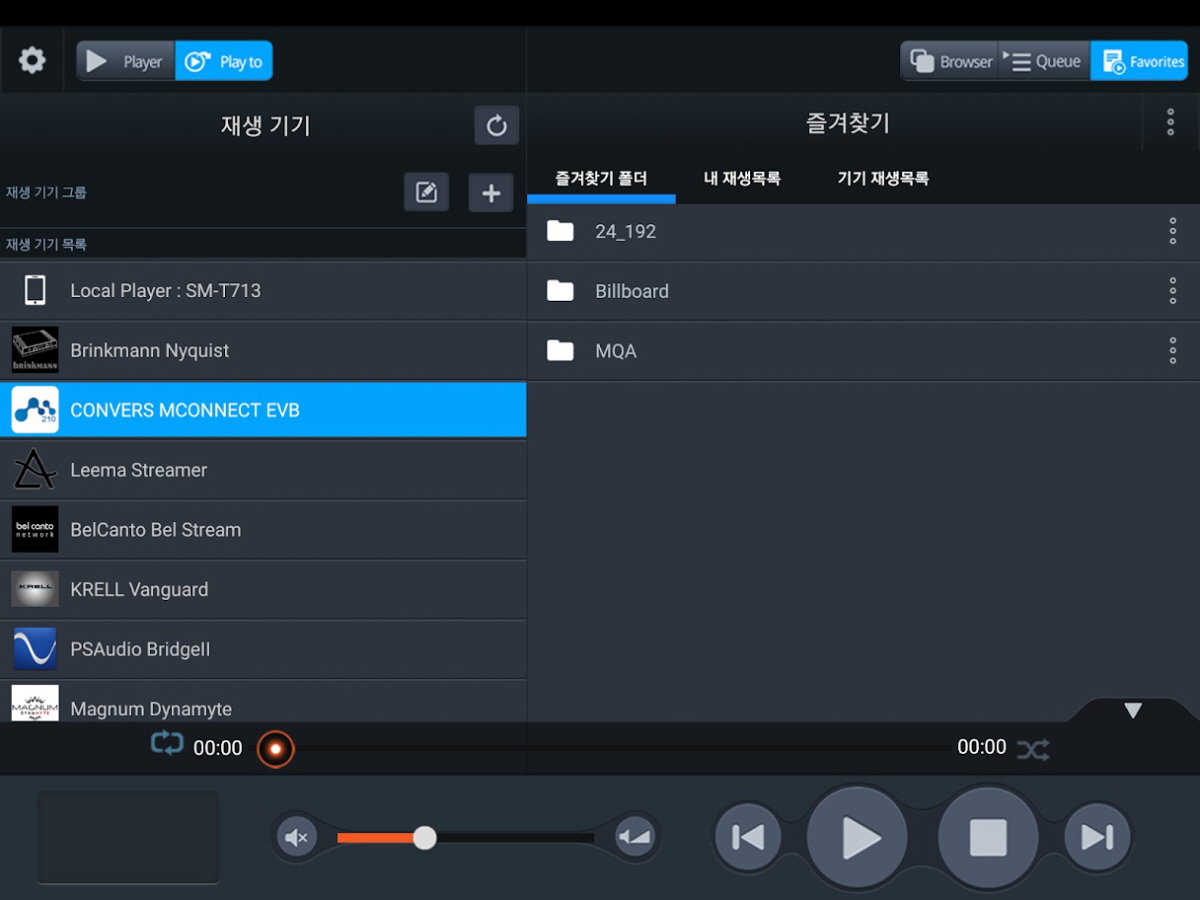Select the Favorites view
1200x900 pixels.
click(x=1139, y=61)
